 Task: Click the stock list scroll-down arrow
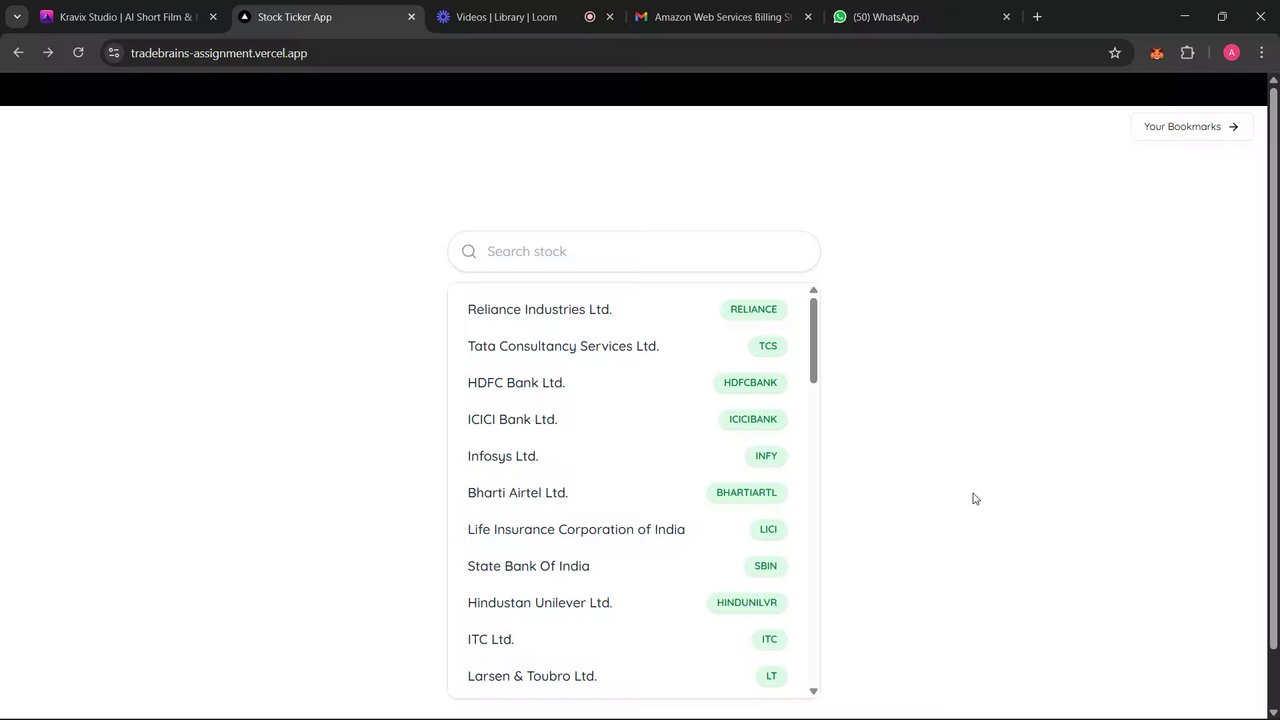813,691
